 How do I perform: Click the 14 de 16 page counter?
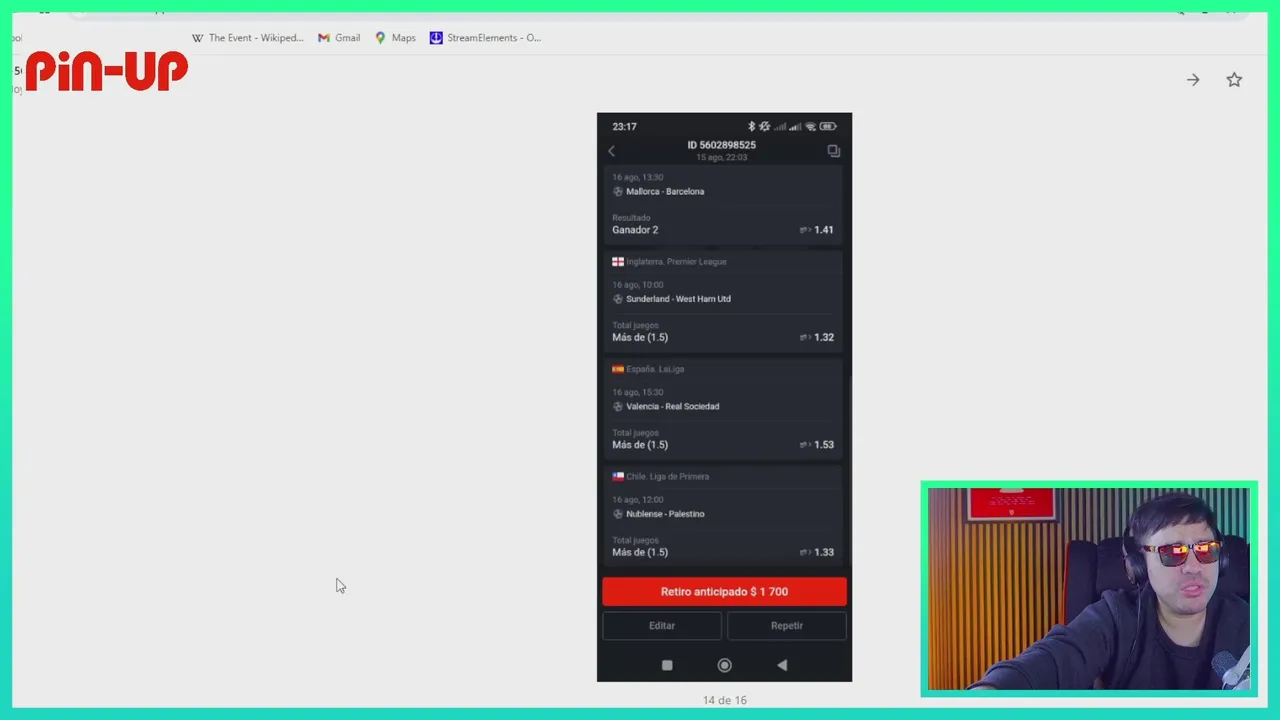pyautogui.click(x=724, y=700)
